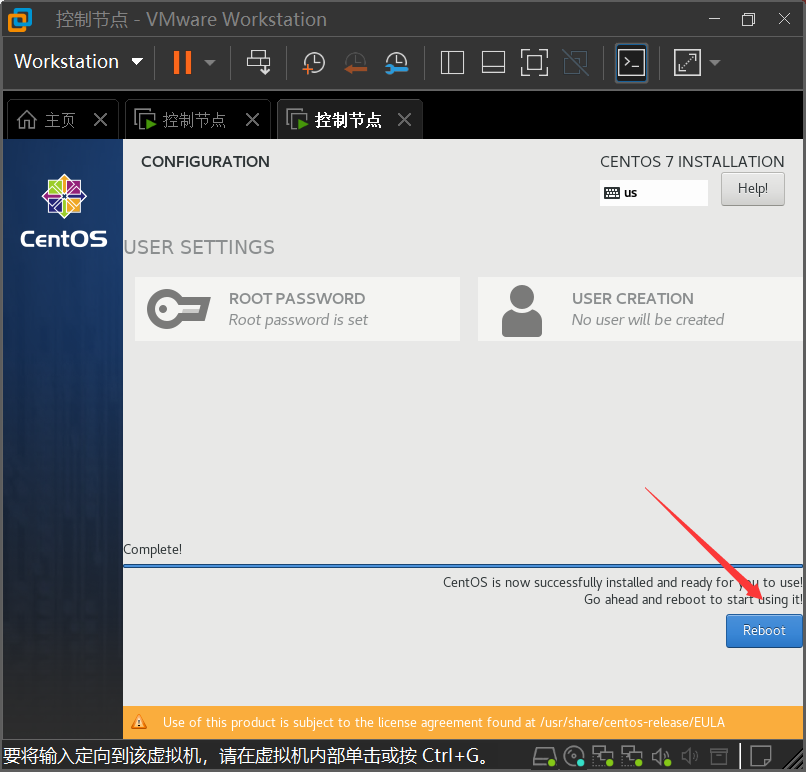Screen dimensions: 806x772
Task: Click the hard disk status icon
Action: coord(544,756)
